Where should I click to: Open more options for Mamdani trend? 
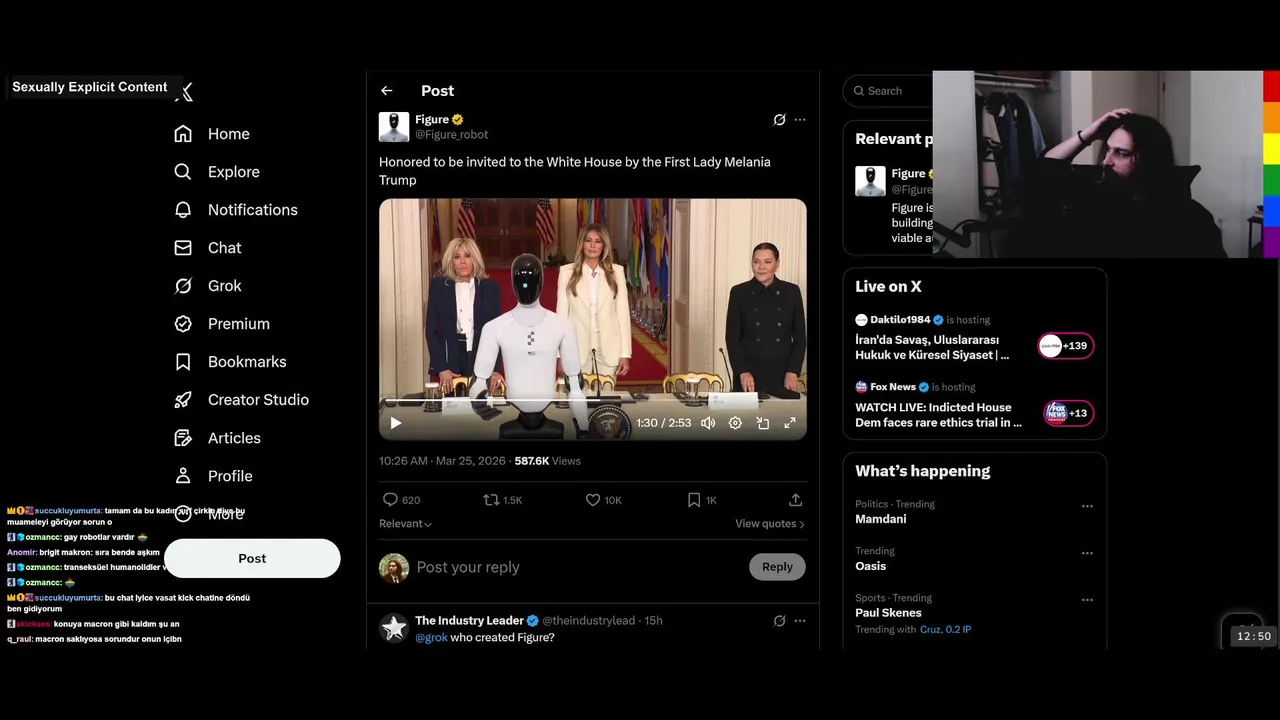1087,506
